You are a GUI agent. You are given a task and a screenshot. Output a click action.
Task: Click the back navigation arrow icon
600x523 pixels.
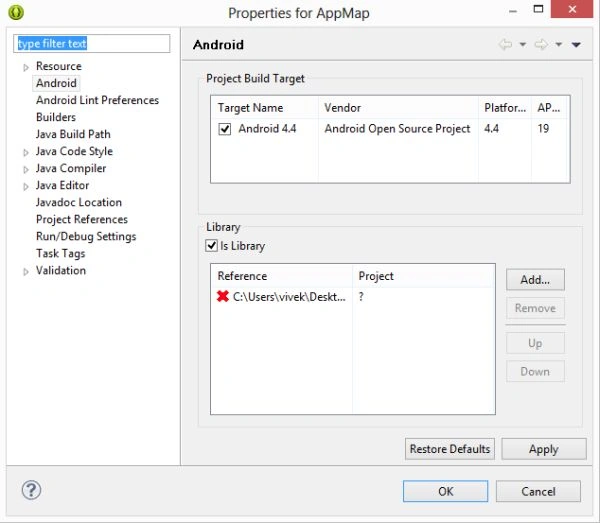[x=505, y=44]
